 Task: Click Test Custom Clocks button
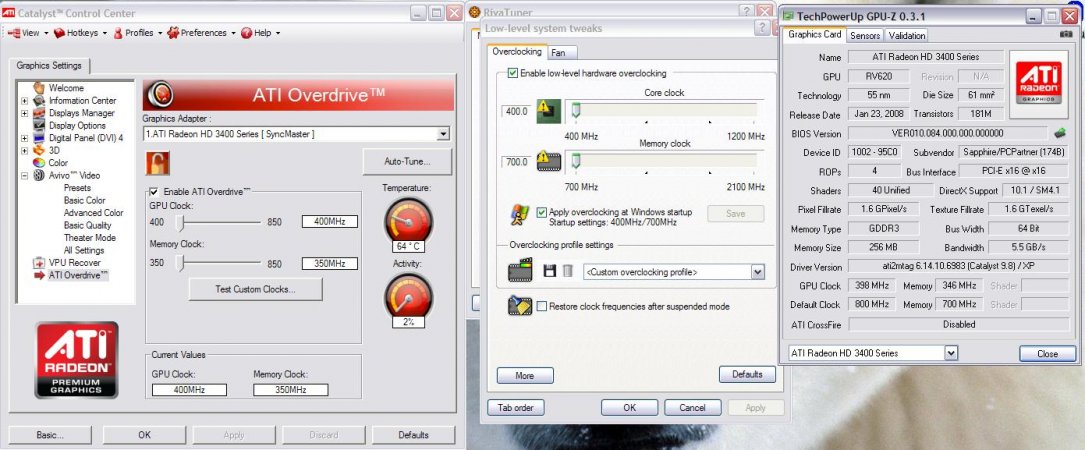coord(255,289)
